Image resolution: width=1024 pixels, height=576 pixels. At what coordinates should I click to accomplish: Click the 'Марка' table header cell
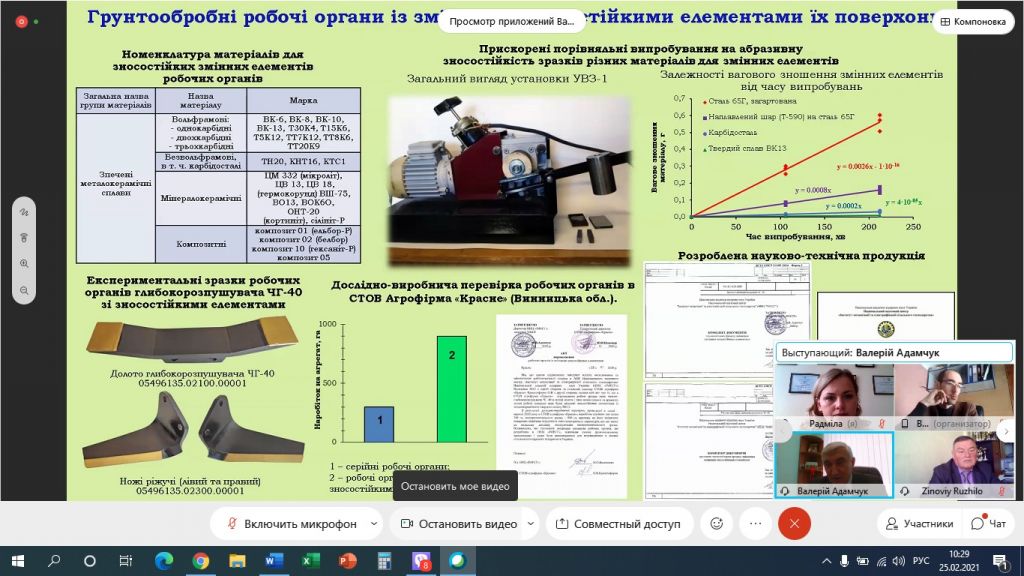304,101
